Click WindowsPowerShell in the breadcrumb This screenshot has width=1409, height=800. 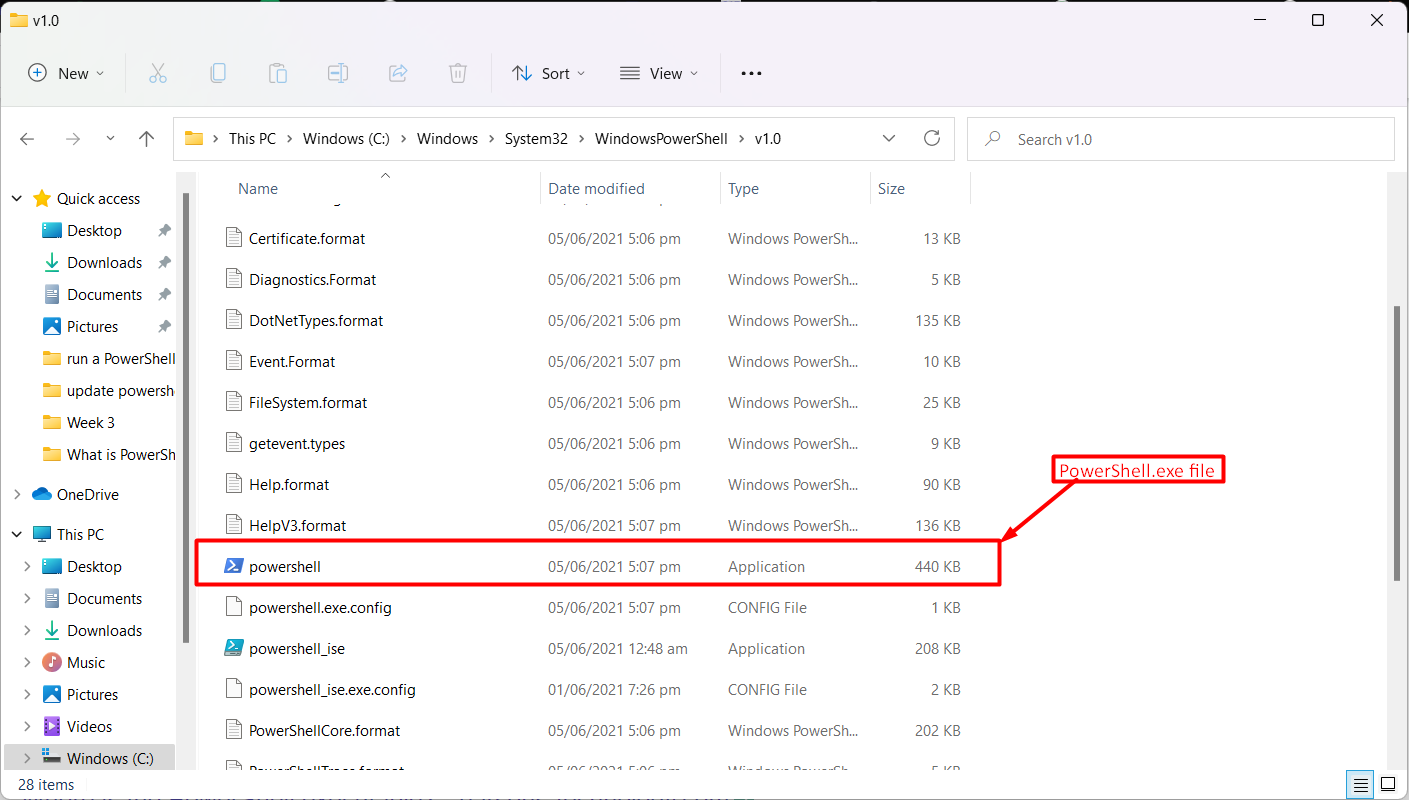point(661,138)
